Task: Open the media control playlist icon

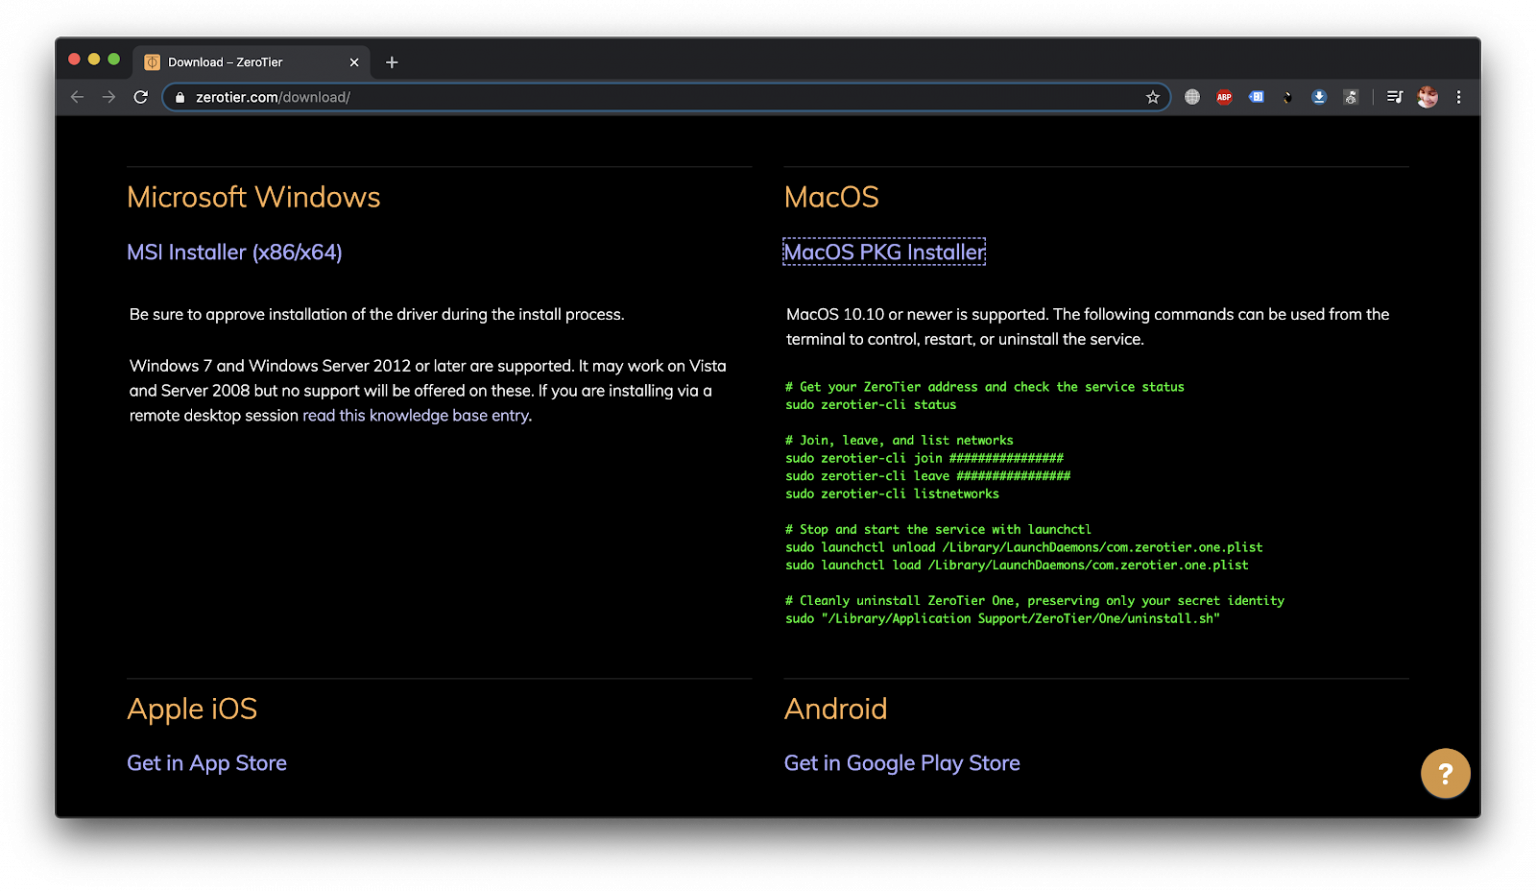Action: 1394,97
